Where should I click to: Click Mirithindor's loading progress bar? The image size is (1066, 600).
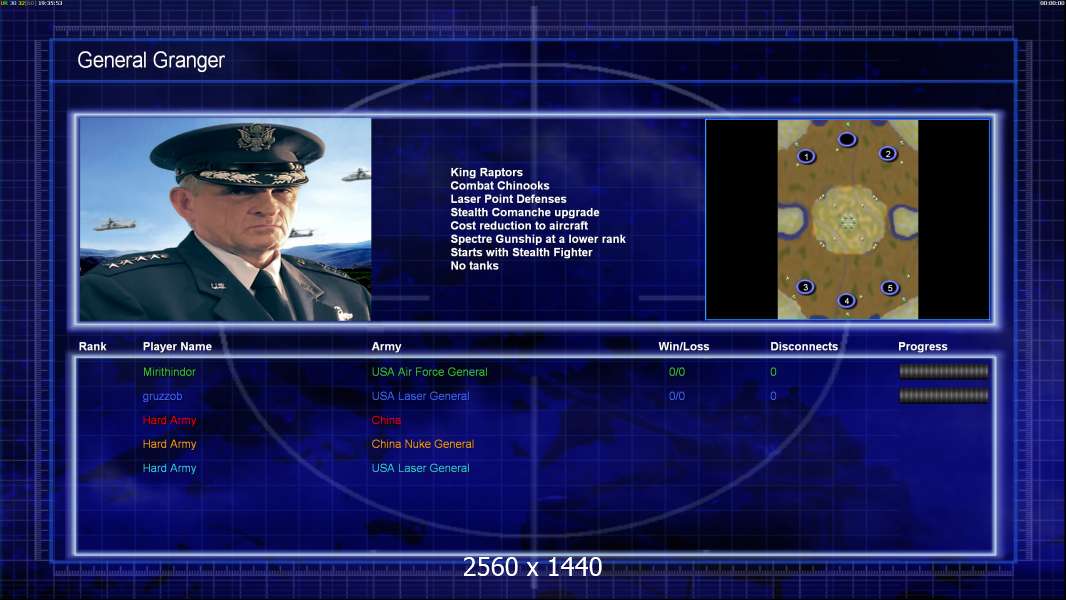[x=944, y=371]
